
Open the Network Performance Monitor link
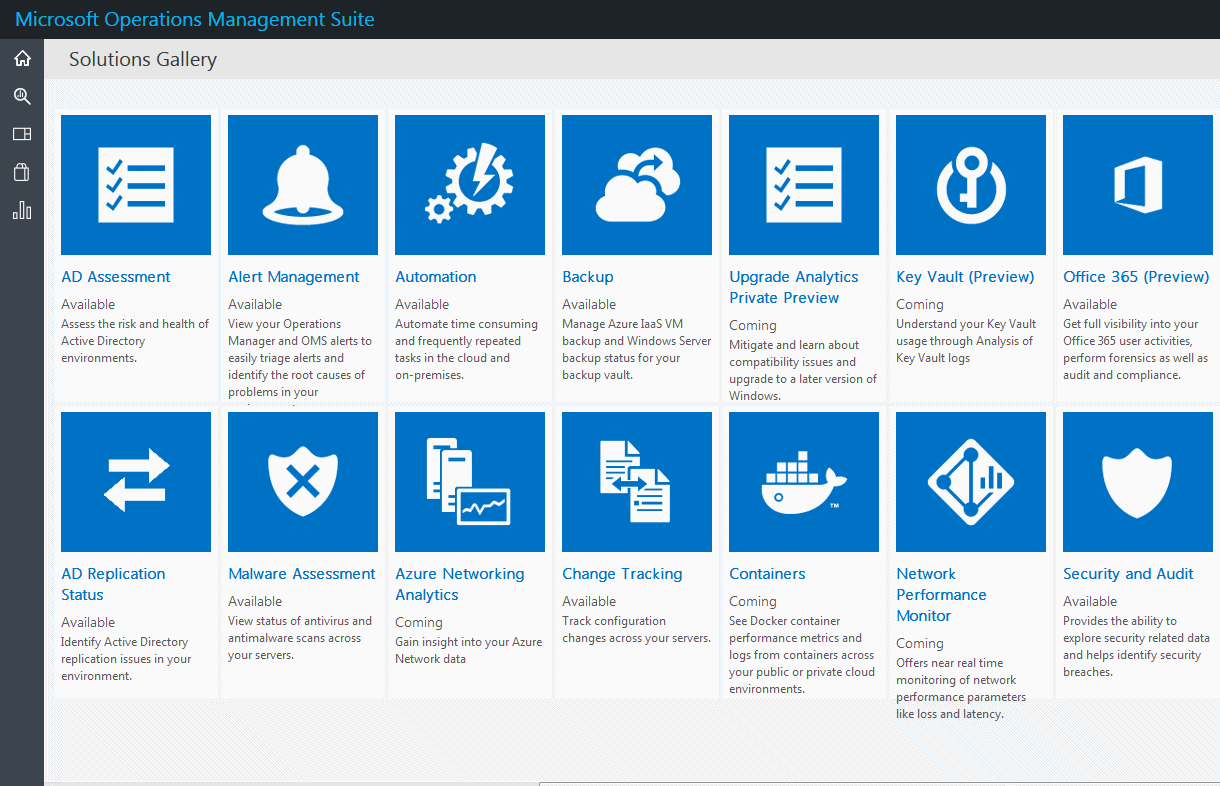coord(941,595)
